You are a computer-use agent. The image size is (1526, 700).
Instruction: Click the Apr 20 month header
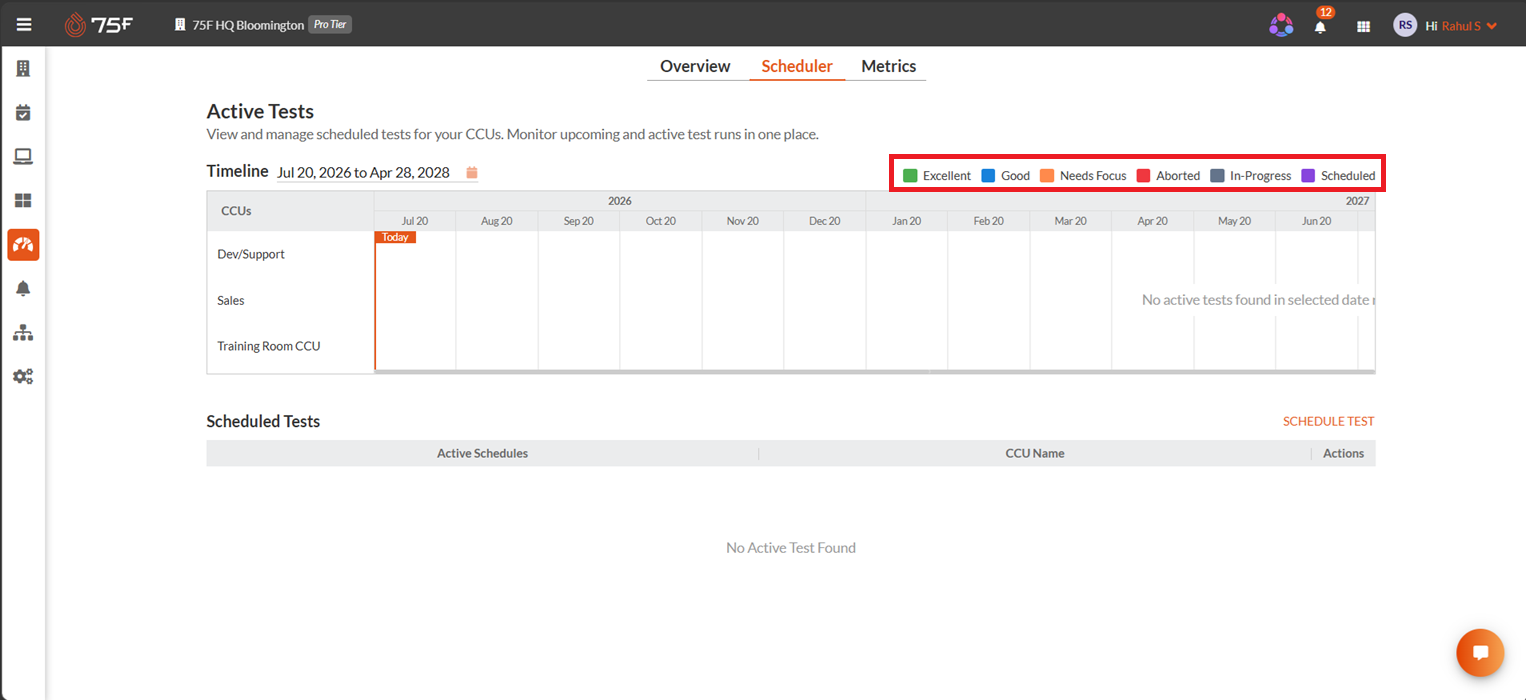(1153, 221)
